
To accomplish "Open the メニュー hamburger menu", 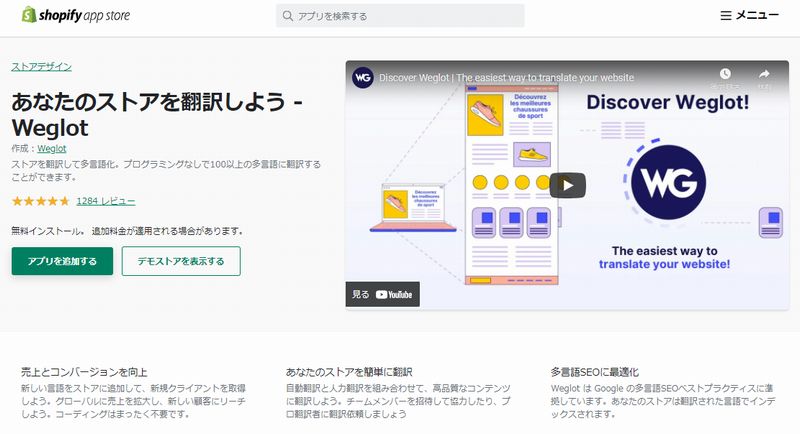I will 749,15.
